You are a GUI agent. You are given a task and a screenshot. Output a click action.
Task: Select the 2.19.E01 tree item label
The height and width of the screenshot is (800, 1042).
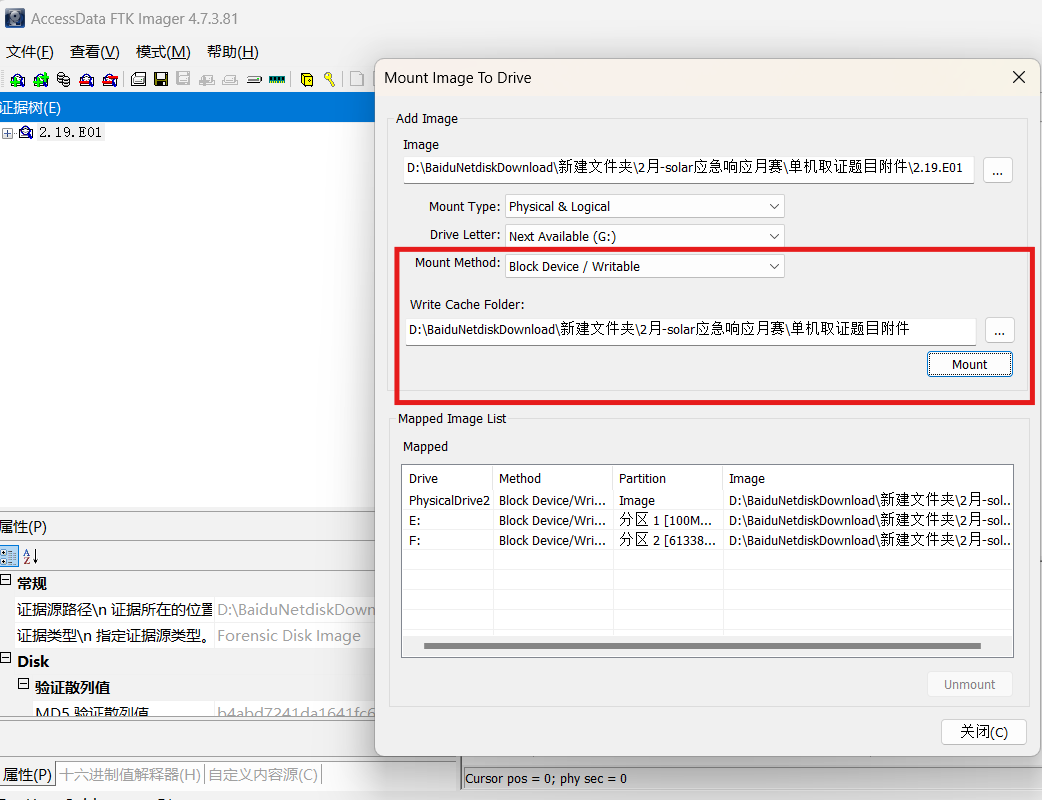(x=70, y=132)
